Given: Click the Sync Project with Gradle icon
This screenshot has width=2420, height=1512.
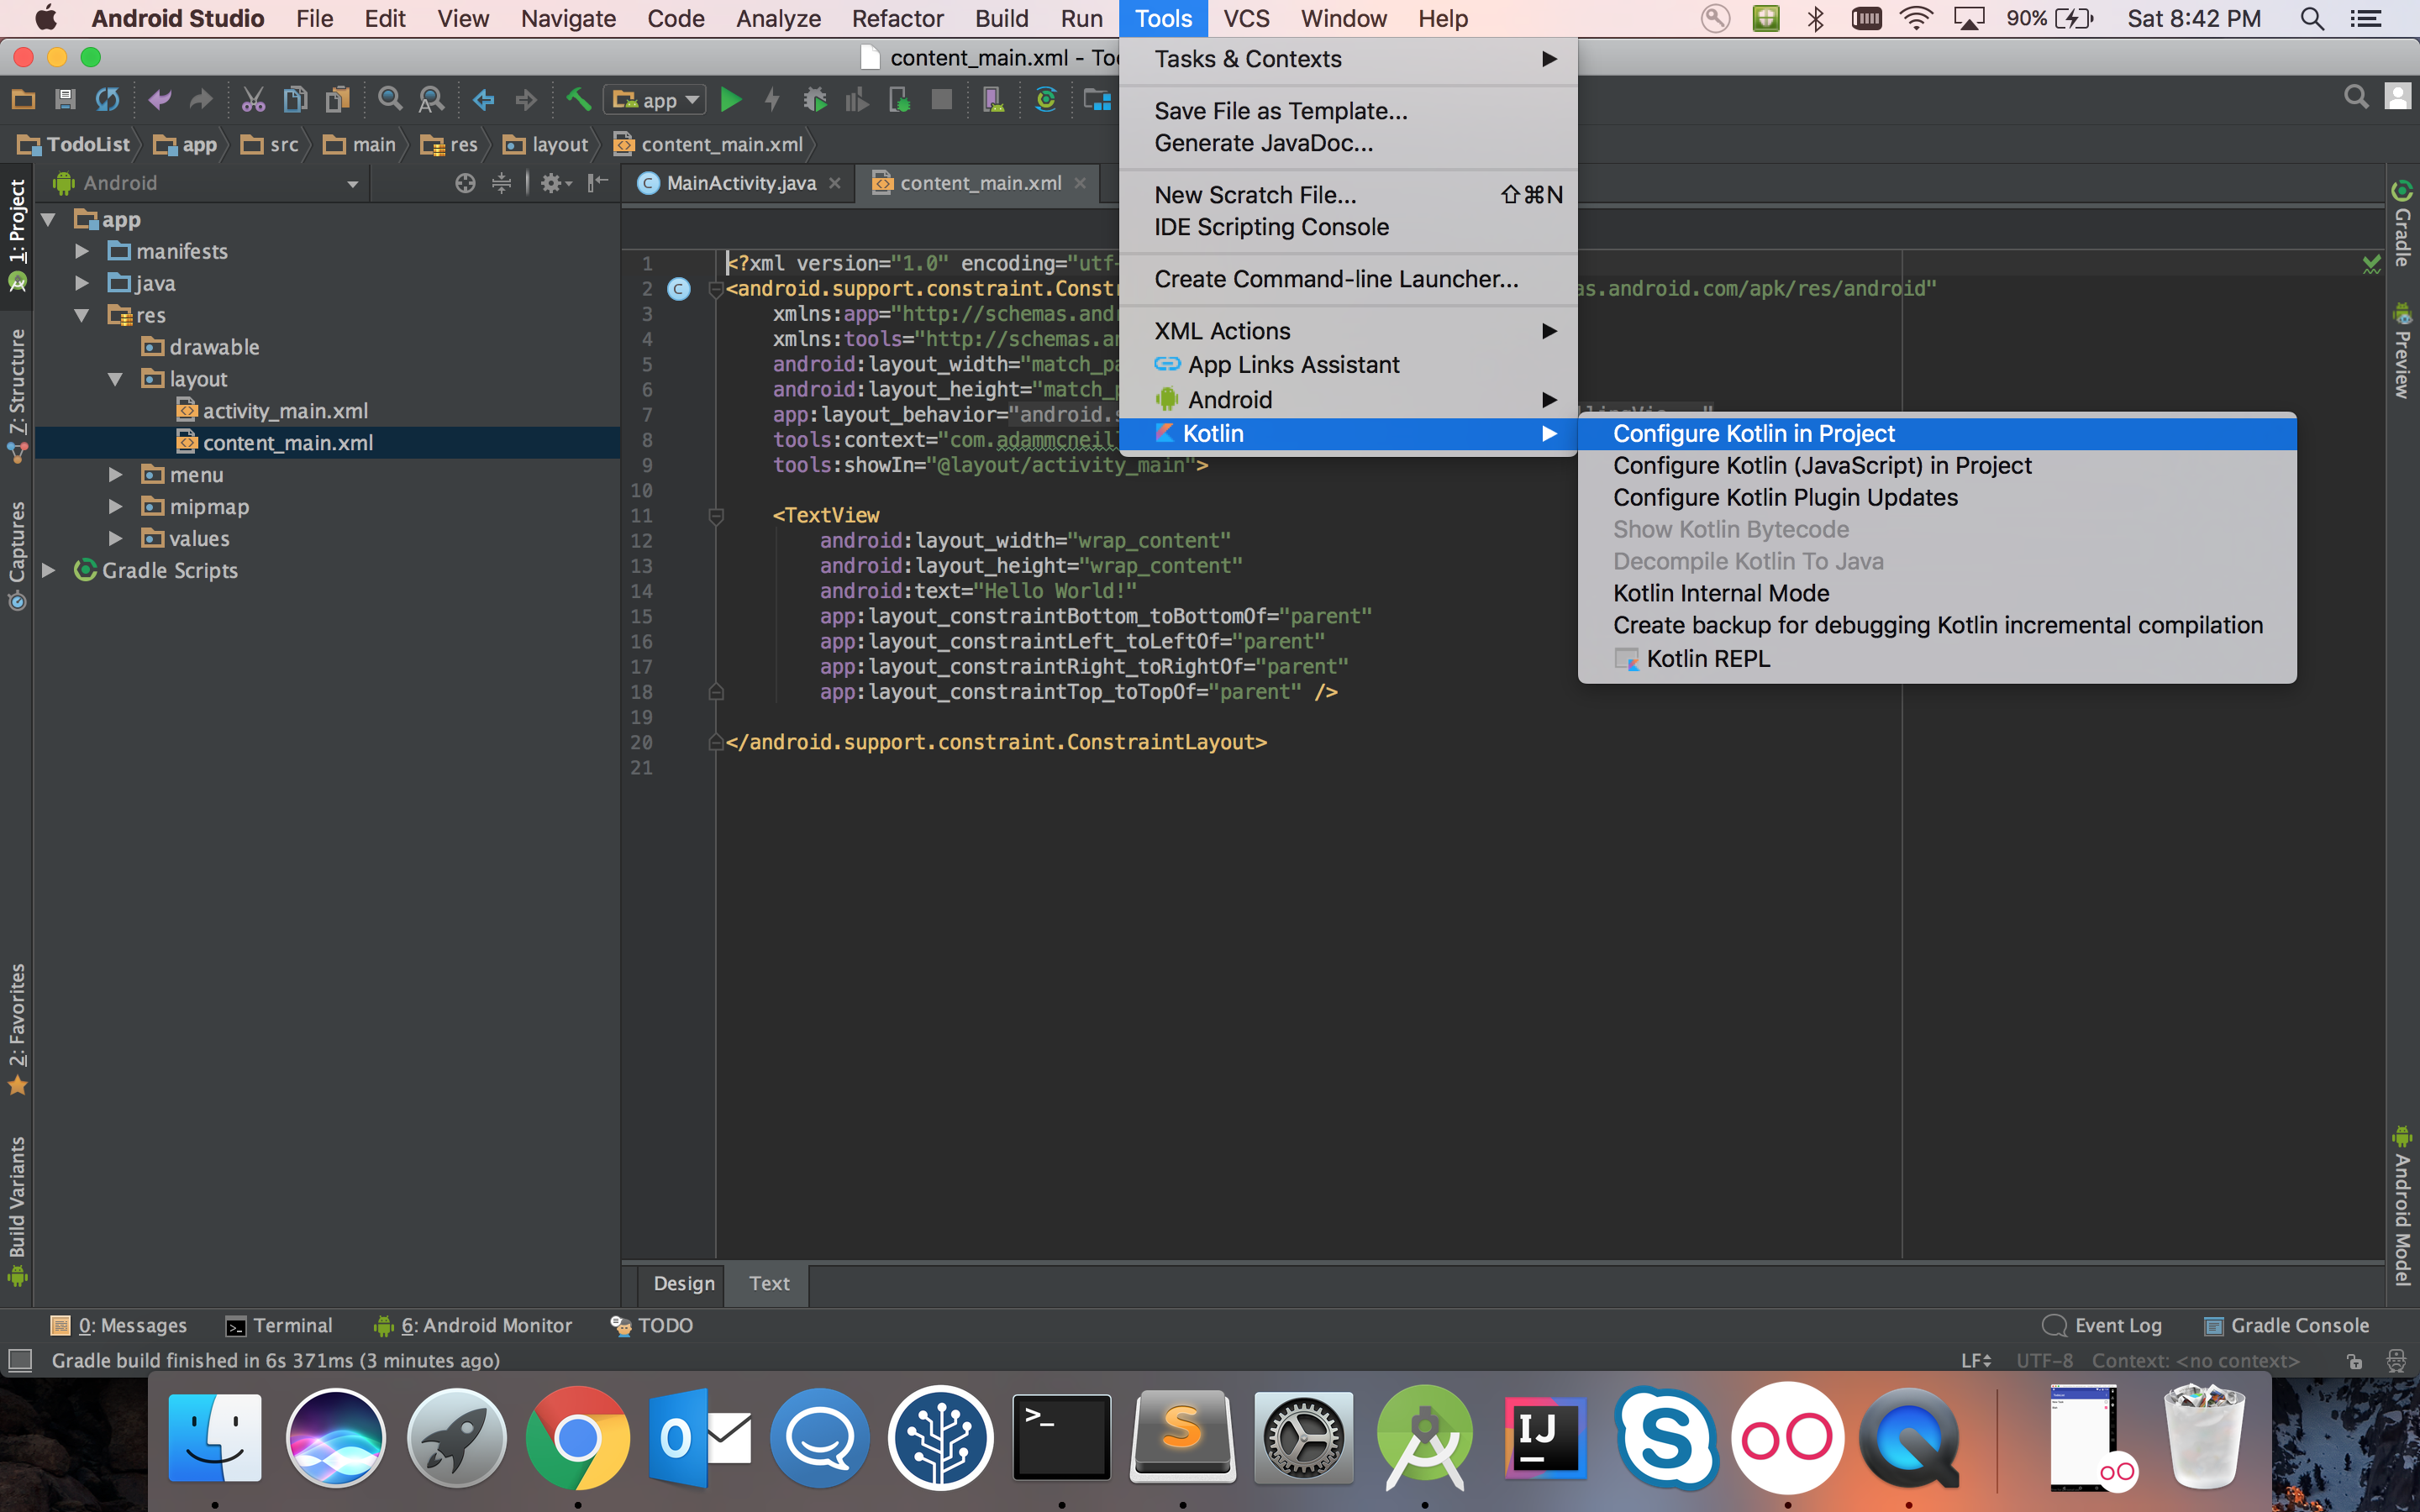Looking at the screenshot, I should [x=1045, y=99].
